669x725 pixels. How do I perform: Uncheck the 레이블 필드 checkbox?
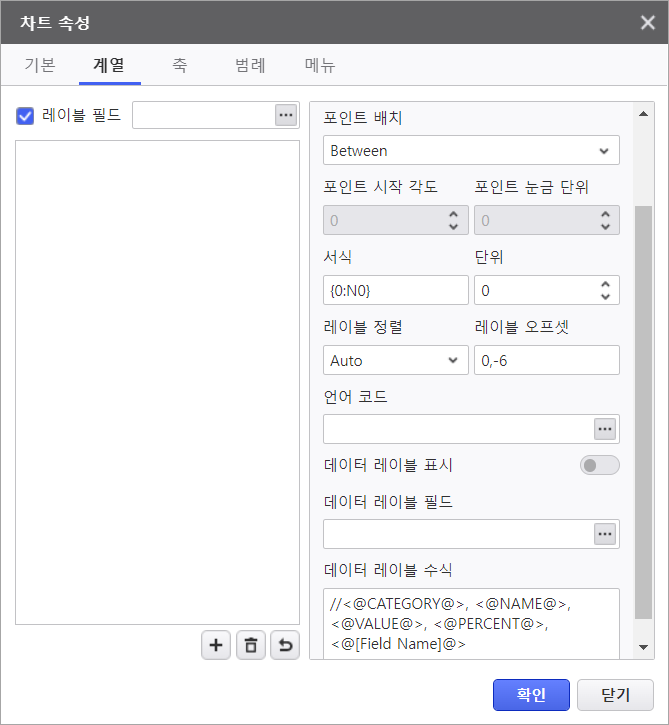tap(26, 116)
